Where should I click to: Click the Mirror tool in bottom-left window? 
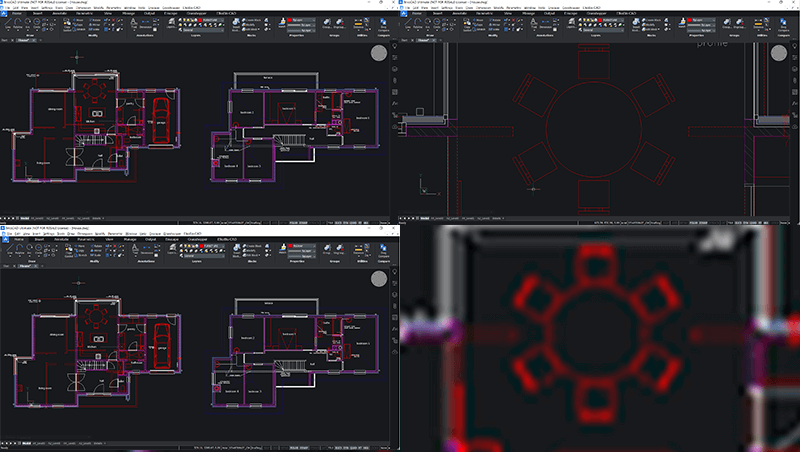coord(96,250)
